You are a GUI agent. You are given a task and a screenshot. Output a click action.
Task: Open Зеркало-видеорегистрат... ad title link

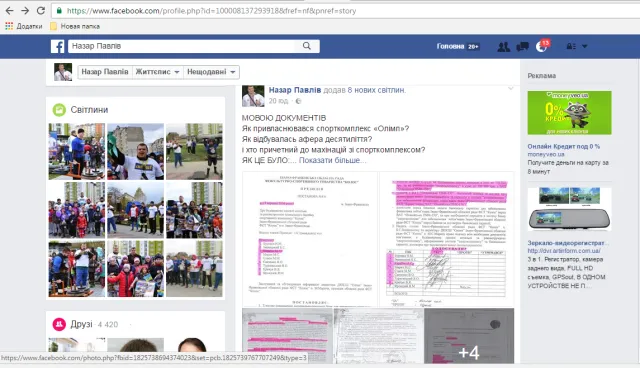click(568, 243)
